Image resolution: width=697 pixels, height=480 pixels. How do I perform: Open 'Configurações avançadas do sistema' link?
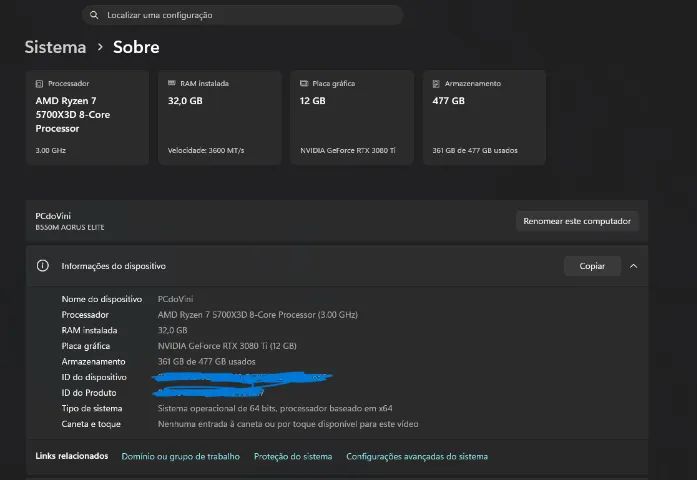click(417, 456)
